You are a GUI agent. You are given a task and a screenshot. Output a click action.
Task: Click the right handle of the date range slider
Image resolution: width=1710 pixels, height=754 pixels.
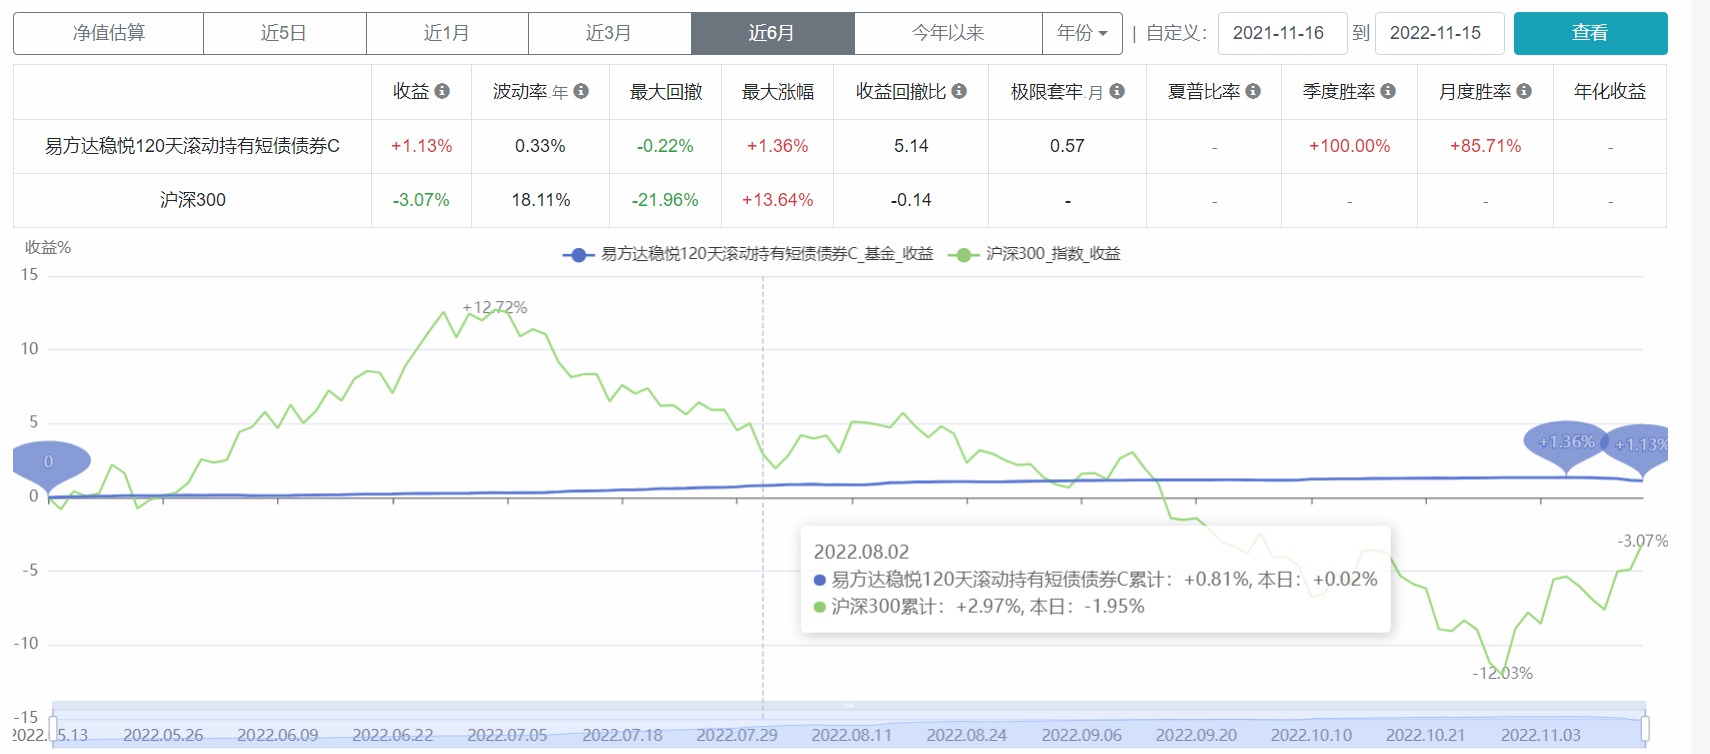pos(1645,728)
